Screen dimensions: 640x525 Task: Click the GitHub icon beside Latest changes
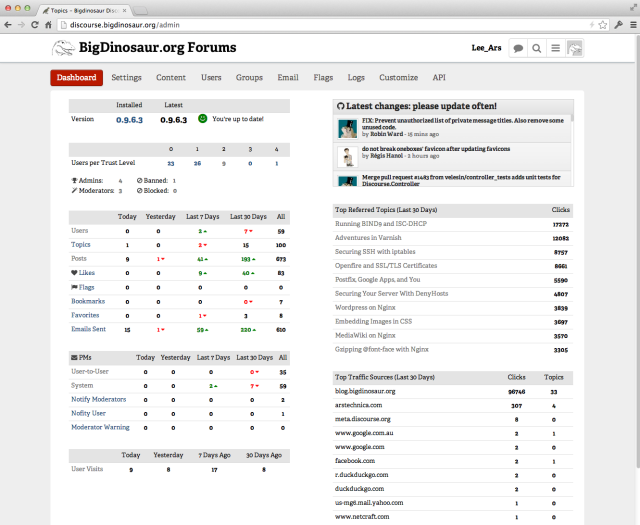[340, 106]
